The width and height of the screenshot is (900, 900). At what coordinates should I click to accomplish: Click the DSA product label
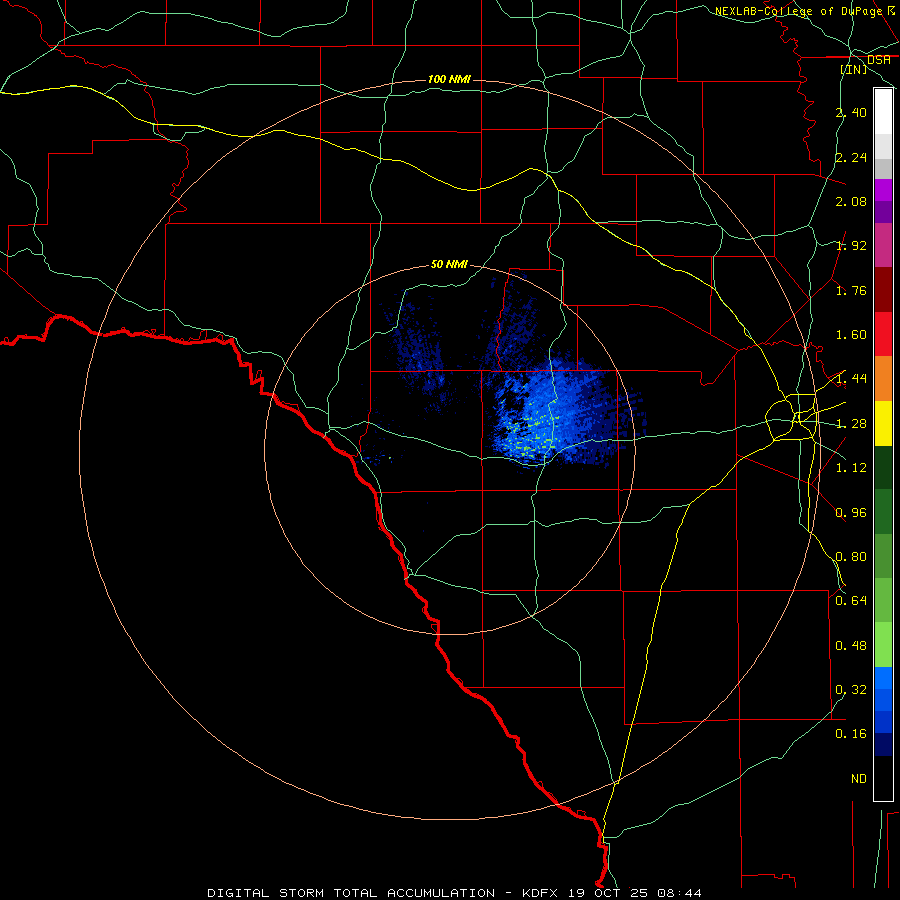tap(879, 60)
